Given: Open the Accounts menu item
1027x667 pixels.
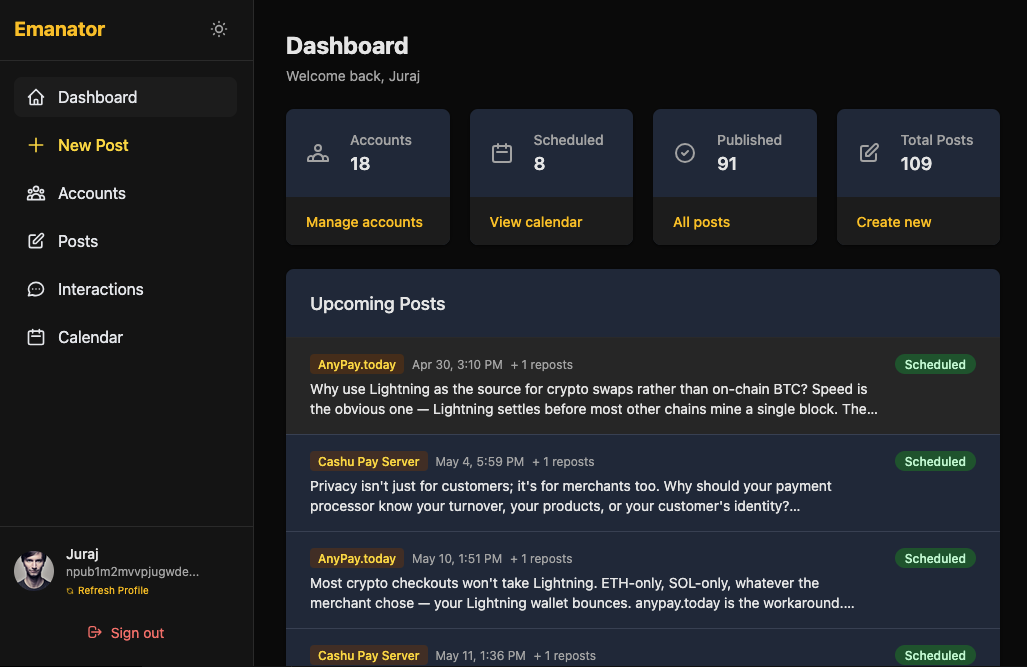Looking at the screenshot, I should coord(91,193).
